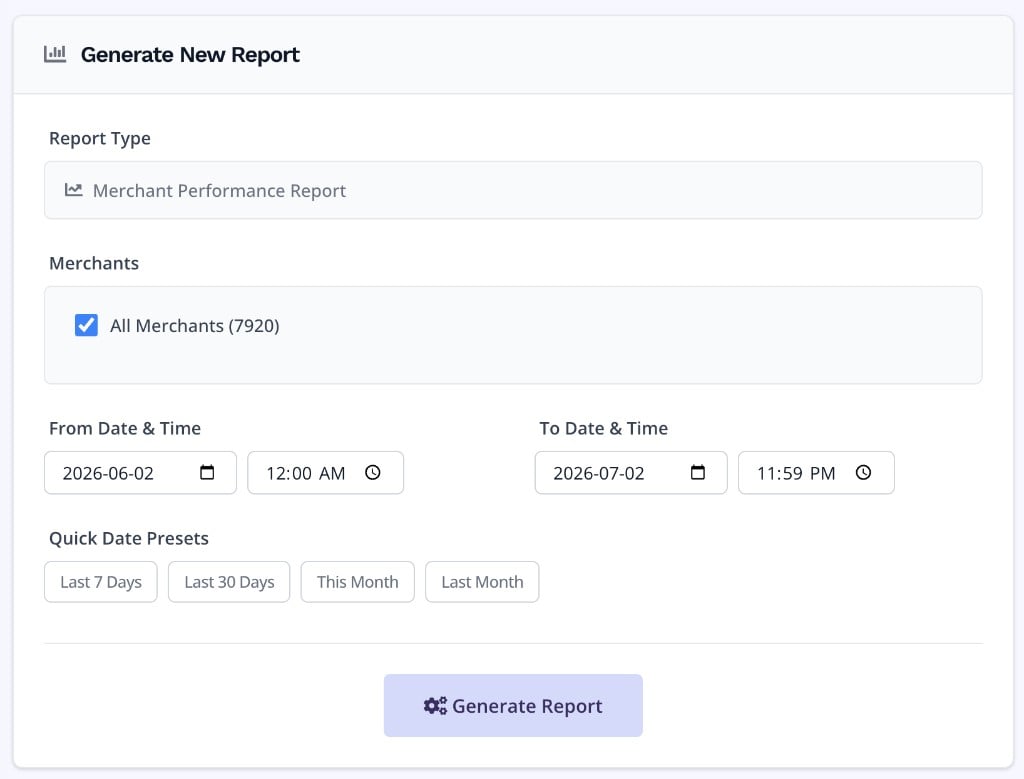Select the Last 7 Days preset
This screenshot has height=779, width=1024.
[x=101, y=582]
